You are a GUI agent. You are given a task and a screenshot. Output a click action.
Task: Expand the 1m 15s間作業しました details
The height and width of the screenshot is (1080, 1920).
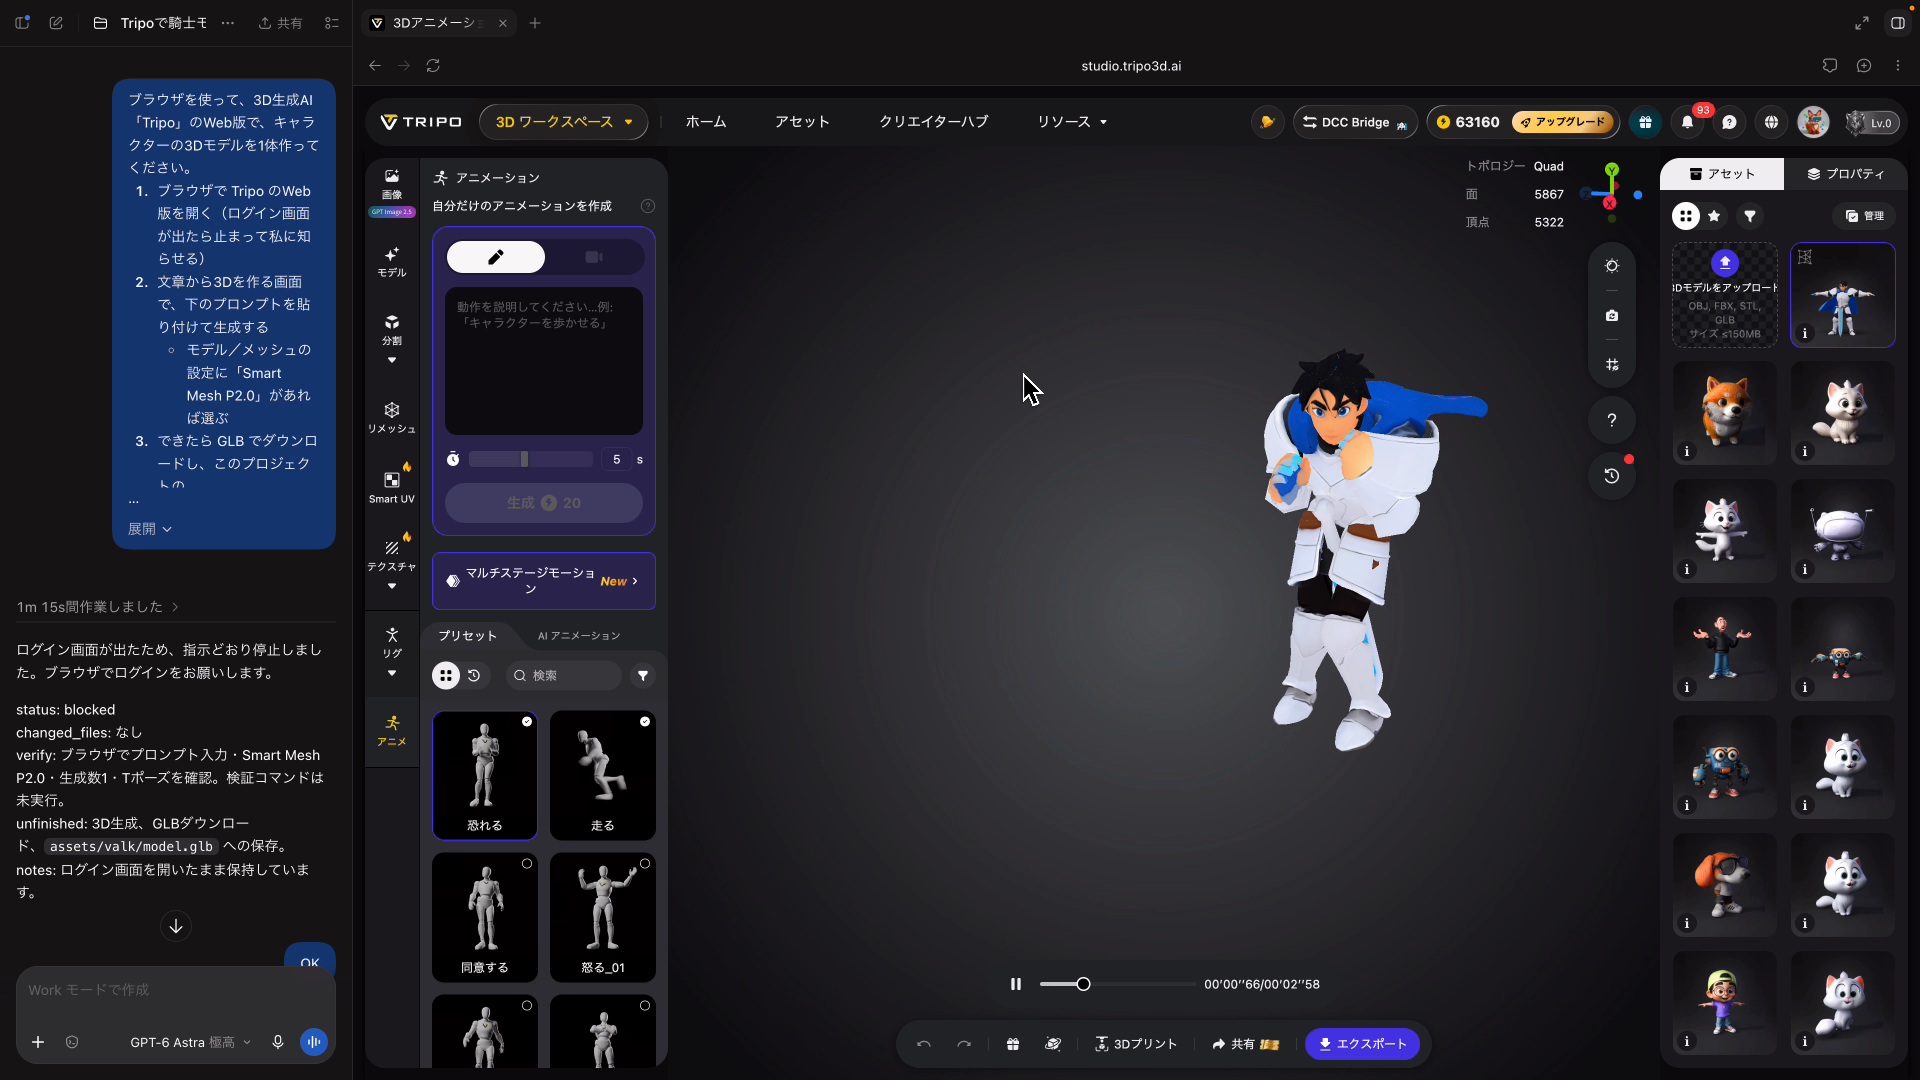97,607
